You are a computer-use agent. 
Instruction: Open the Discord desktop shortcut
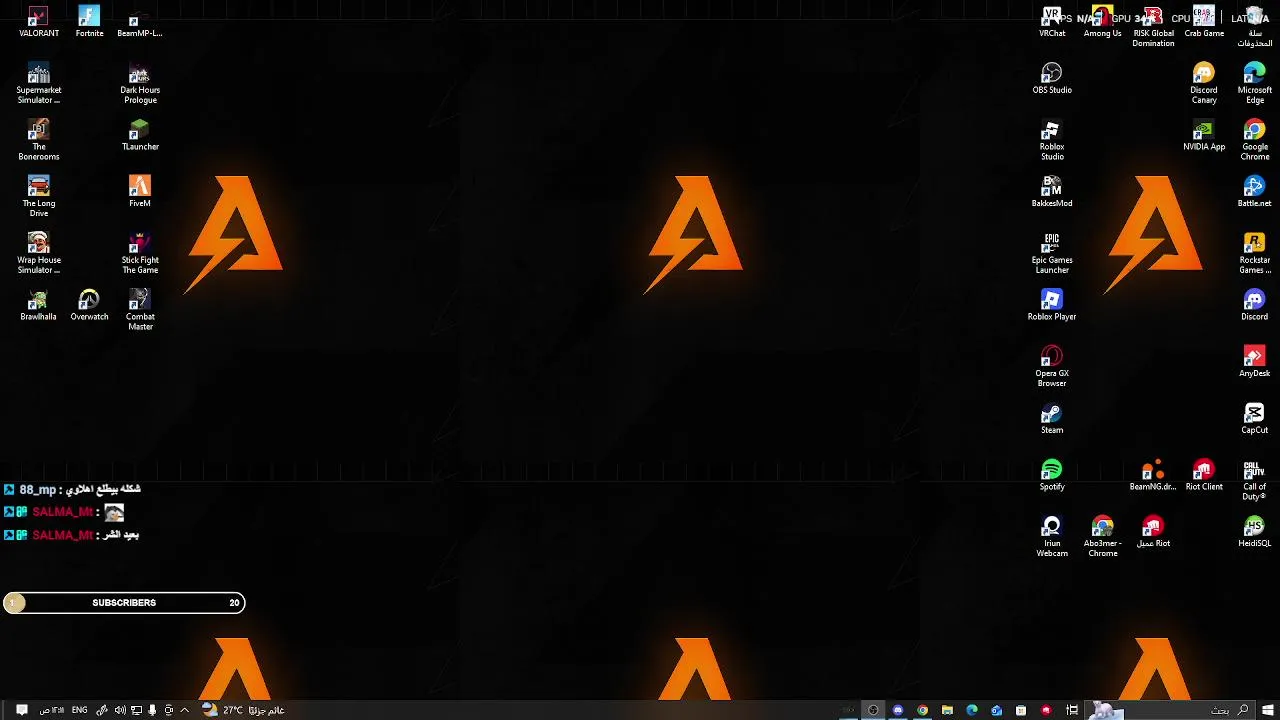[1255, 306]
